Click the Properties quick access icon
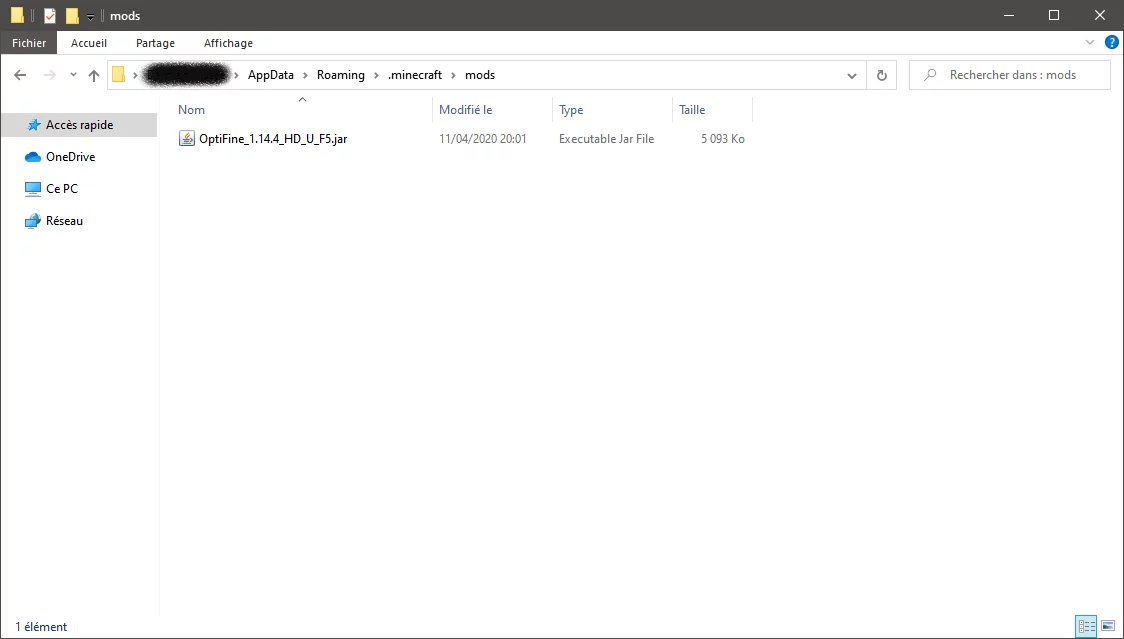This screenshot has height=639, width=1124. point(50,16)
